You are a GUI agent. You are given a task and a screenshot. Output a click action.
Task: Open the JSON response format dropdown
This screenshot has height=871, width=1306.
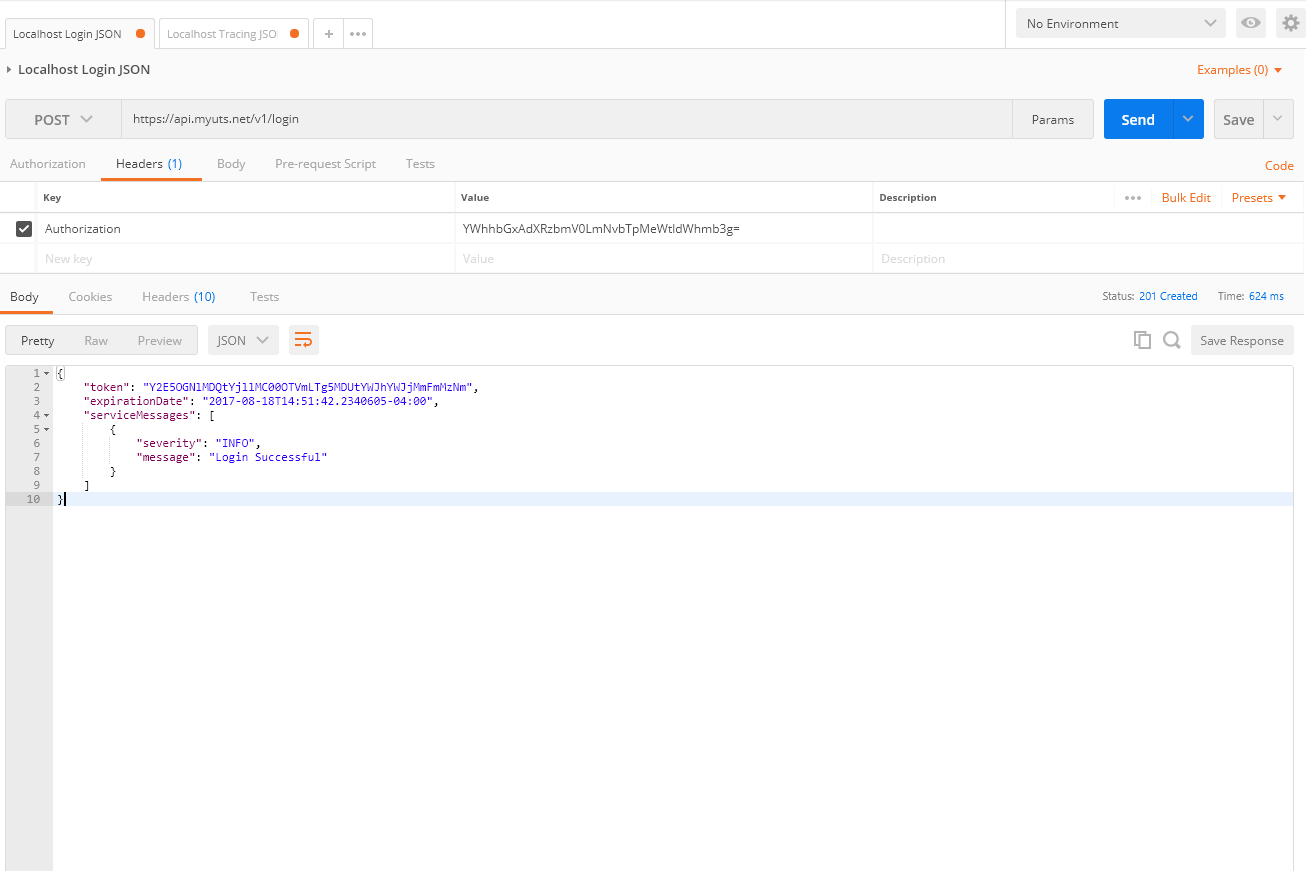[x=242, y=340]
